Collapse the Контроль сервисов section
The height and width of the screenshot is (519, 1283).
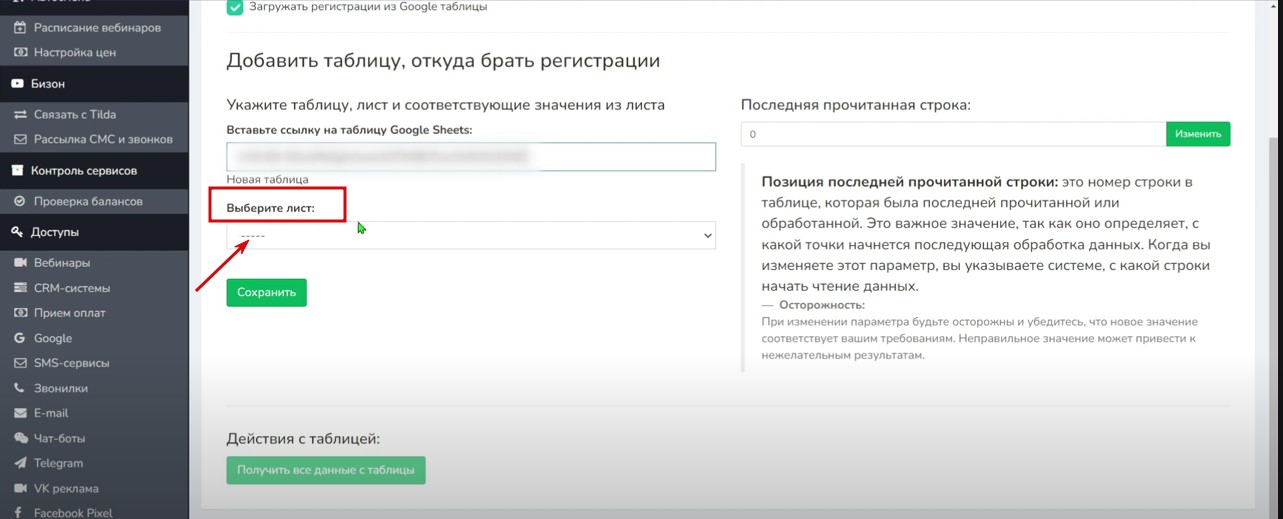(84, 171)
